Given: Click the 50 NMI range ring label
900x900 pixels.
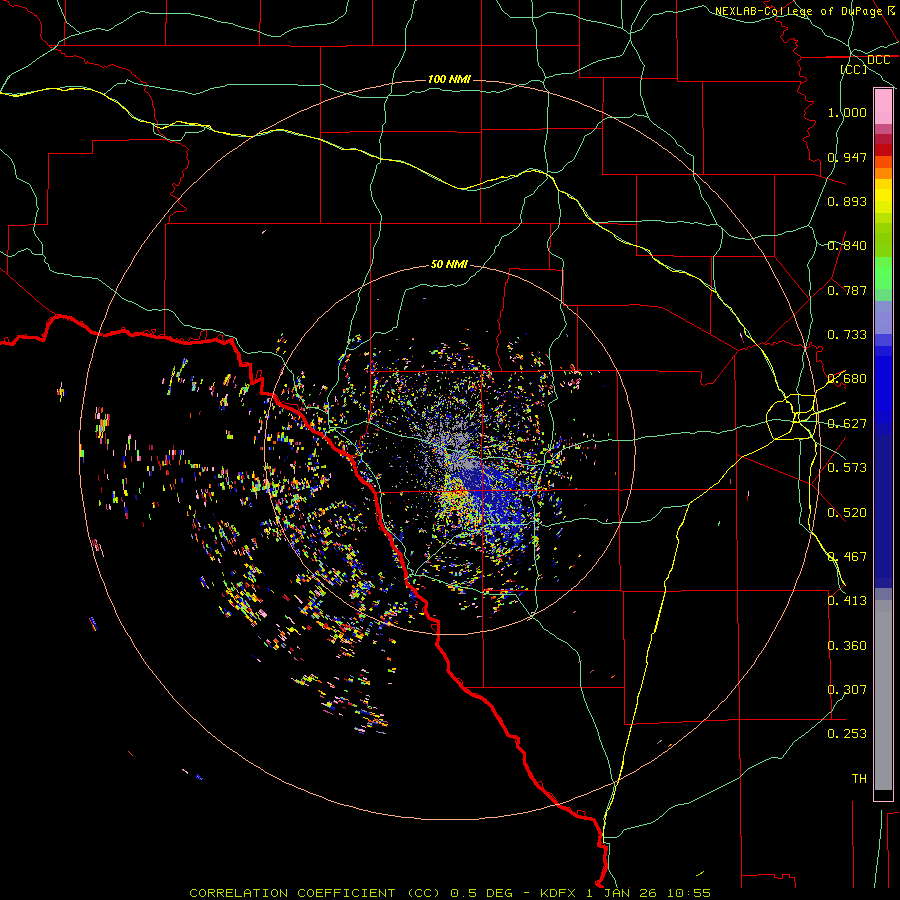Looking at the screenshot, I should click(x=449, y=264).
